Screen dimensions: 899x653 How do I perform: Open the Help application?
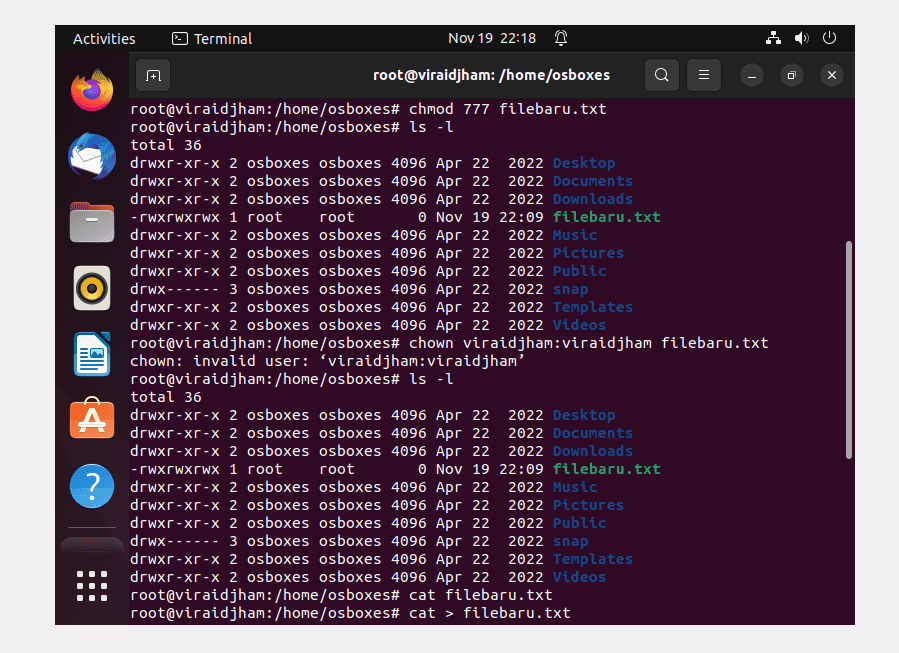pyautogui.click(x=92, y=486)
